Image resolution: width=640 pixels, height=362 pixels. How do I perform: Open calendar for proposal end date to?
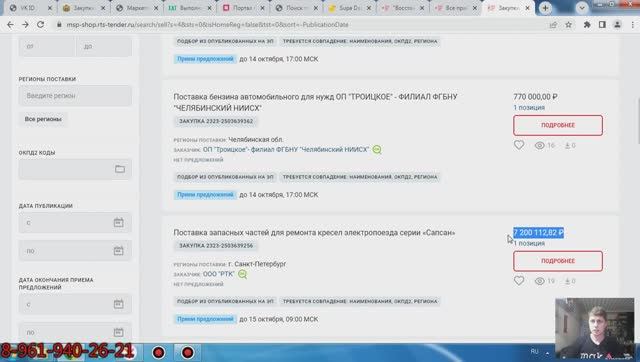[118, 332]
